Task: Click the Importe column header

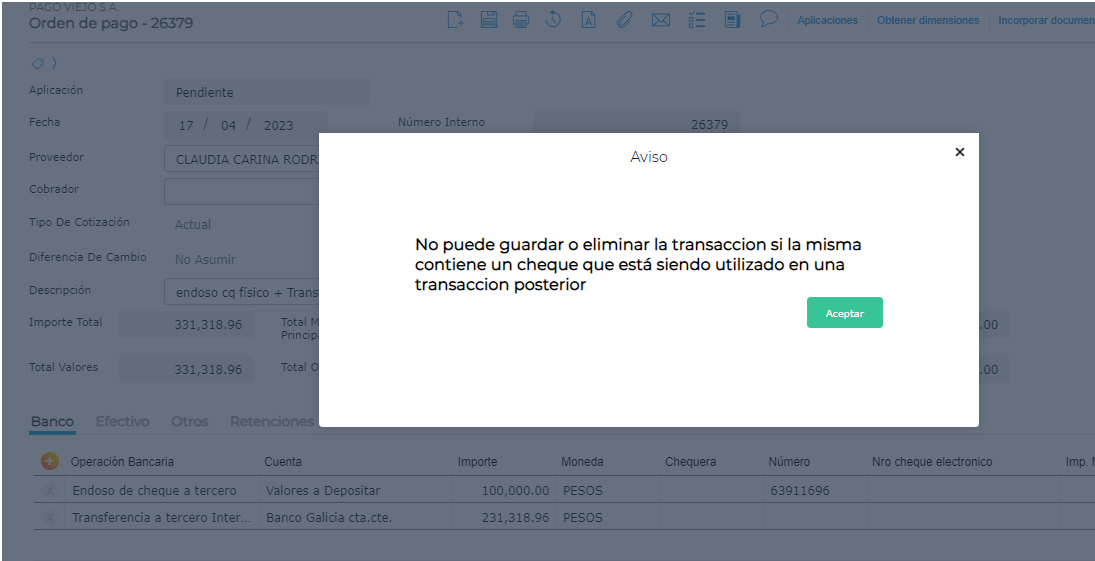Action: tap(478, 462)
